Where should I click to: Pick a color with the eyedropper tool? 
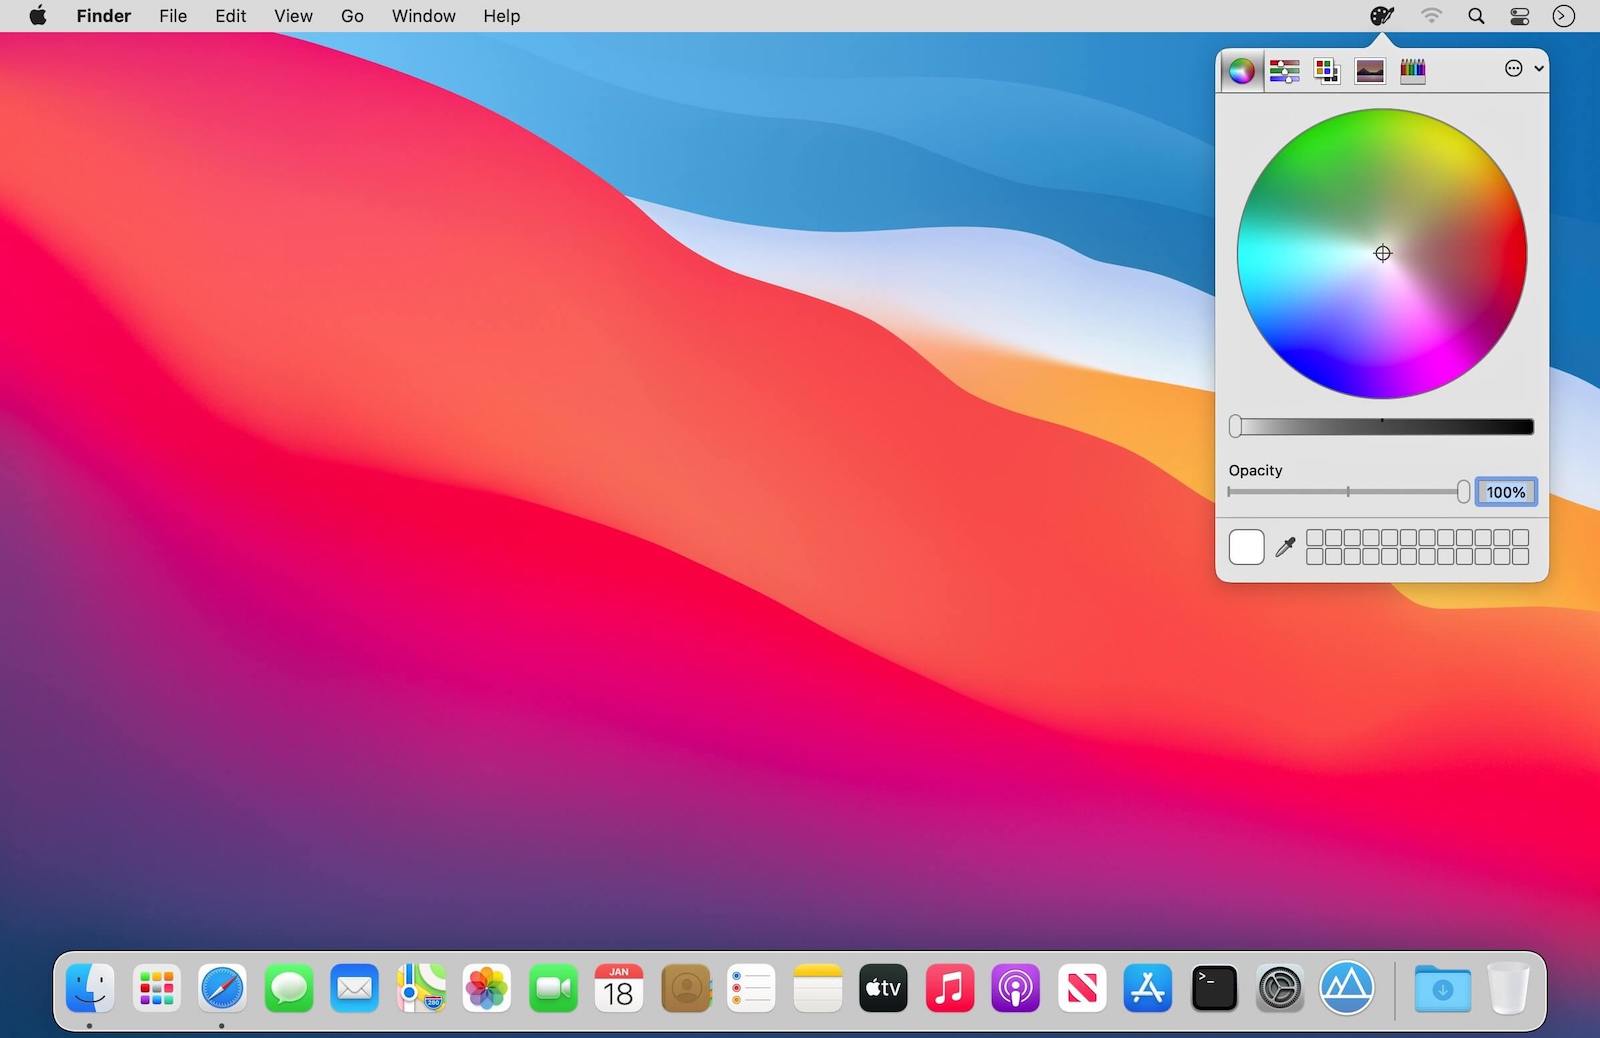point(1285,547)
